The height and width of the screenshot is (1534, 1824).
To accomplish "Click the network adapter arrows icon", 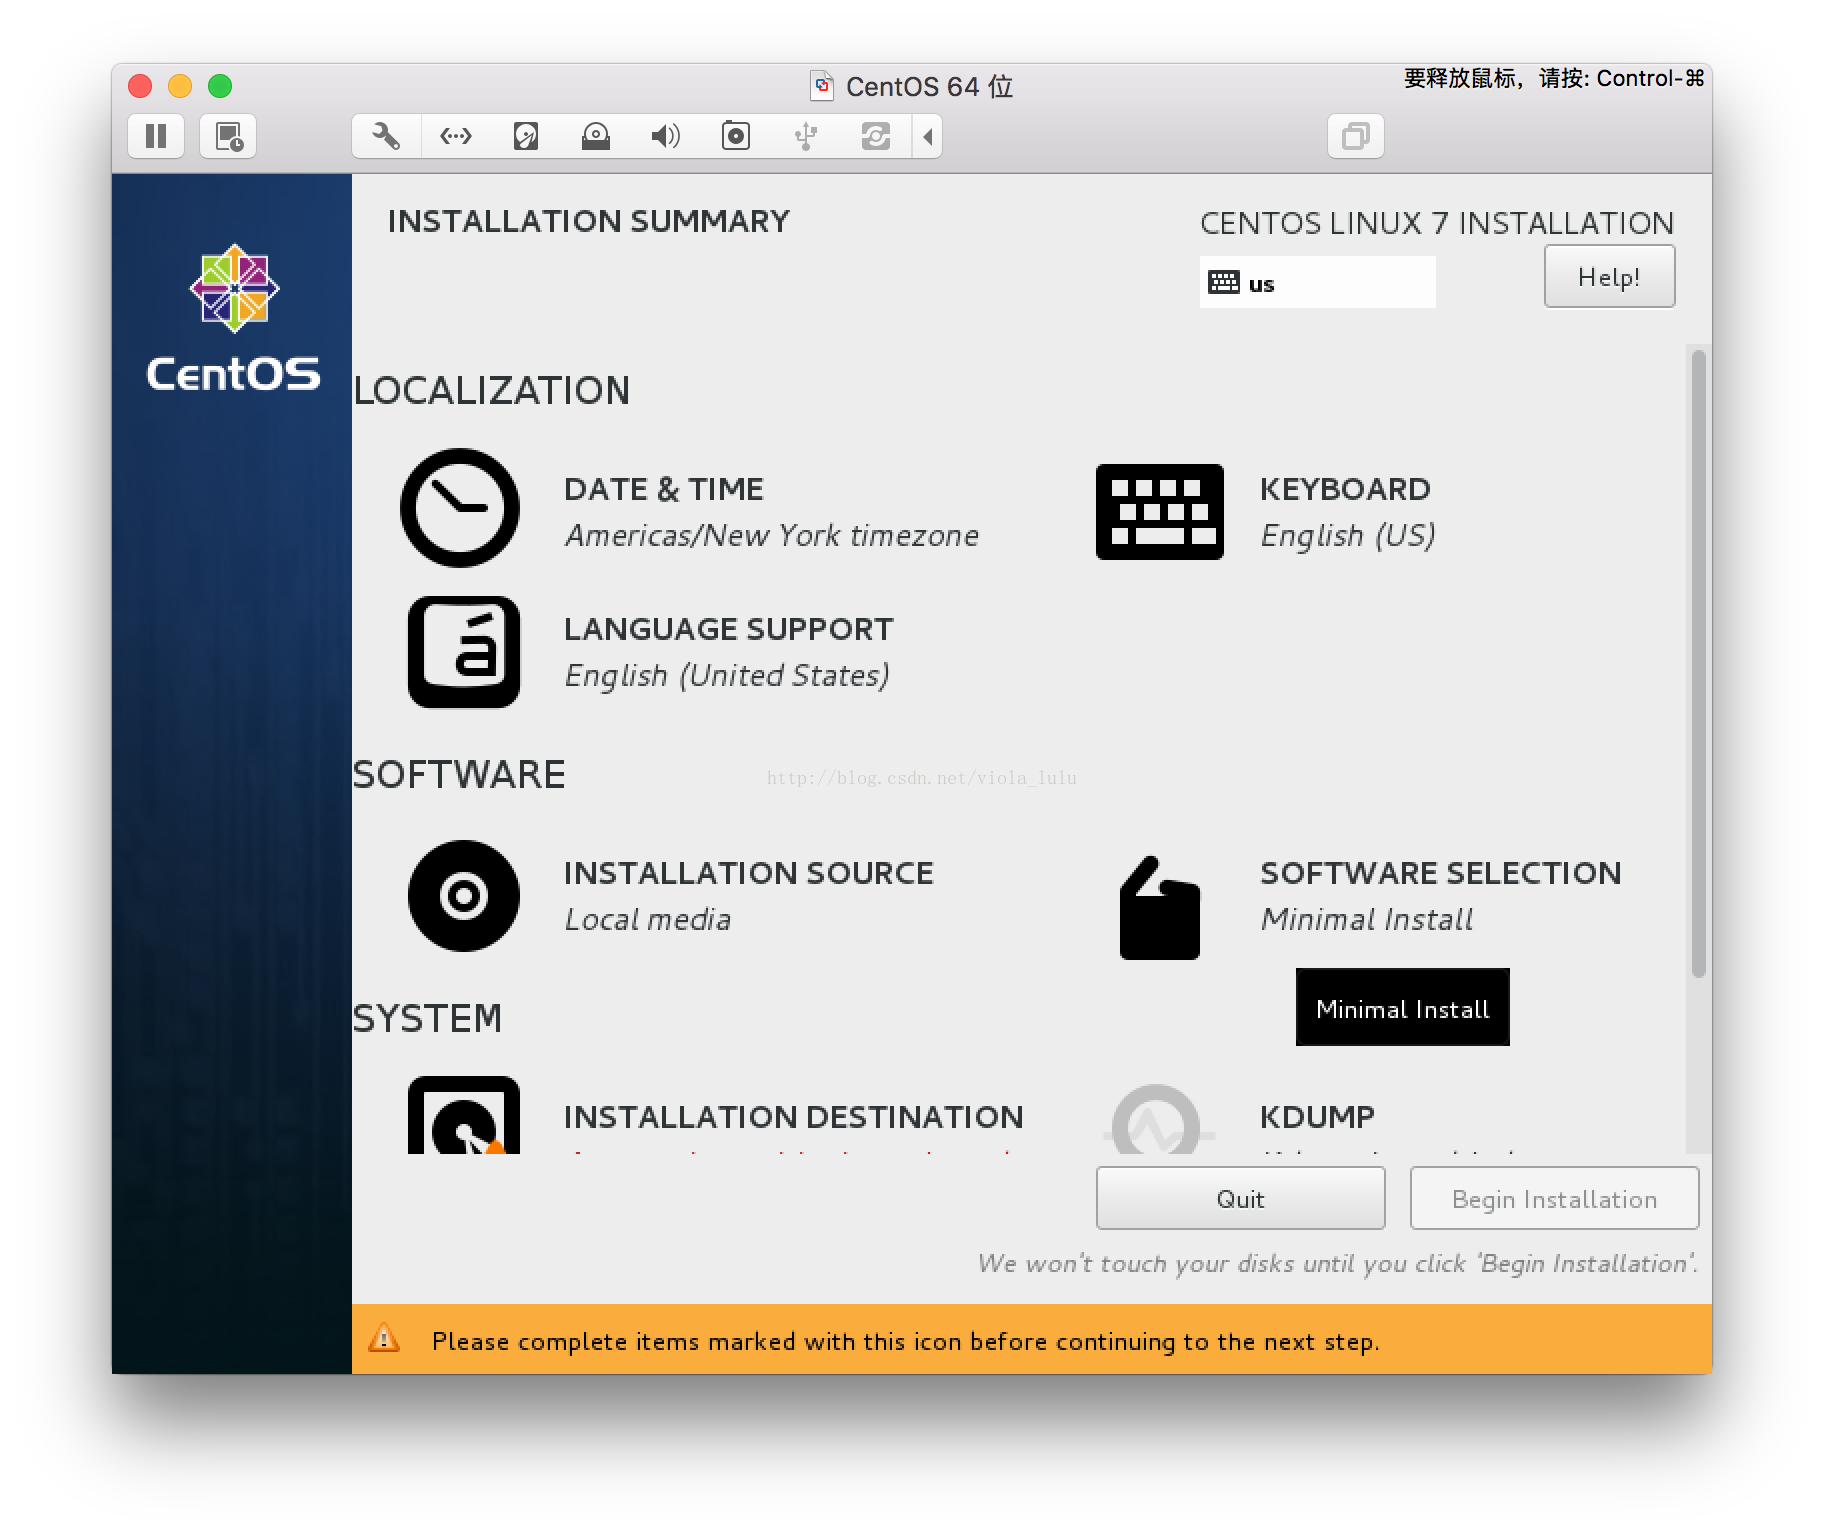I will [456, 136].
